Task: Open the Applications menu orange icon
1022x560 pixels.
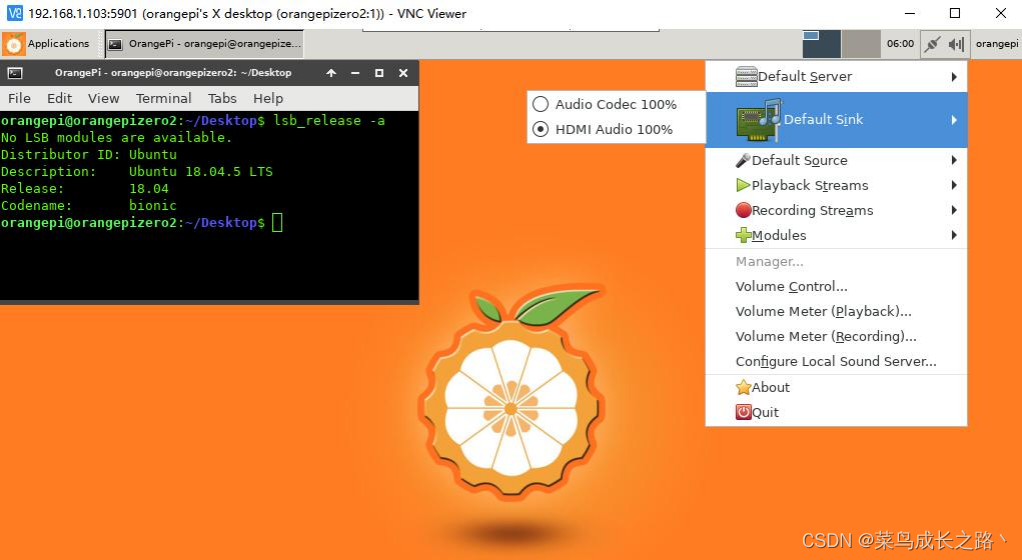Action: 14,44
